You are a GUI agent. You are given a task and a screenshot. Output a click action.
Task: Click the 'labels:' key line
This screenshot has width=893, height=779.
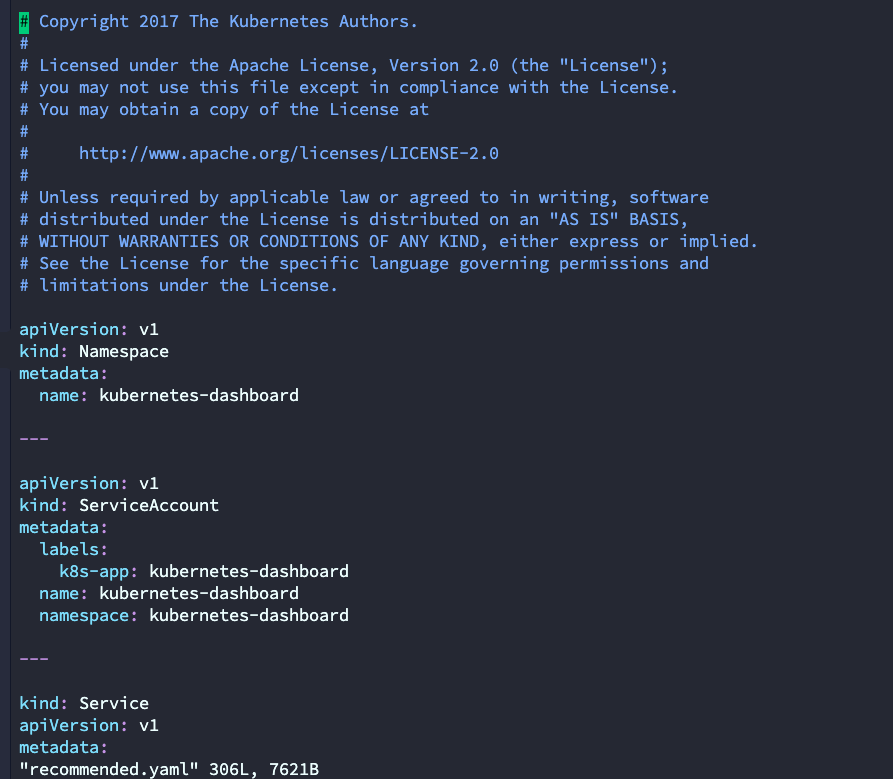(x=73, y=550)
